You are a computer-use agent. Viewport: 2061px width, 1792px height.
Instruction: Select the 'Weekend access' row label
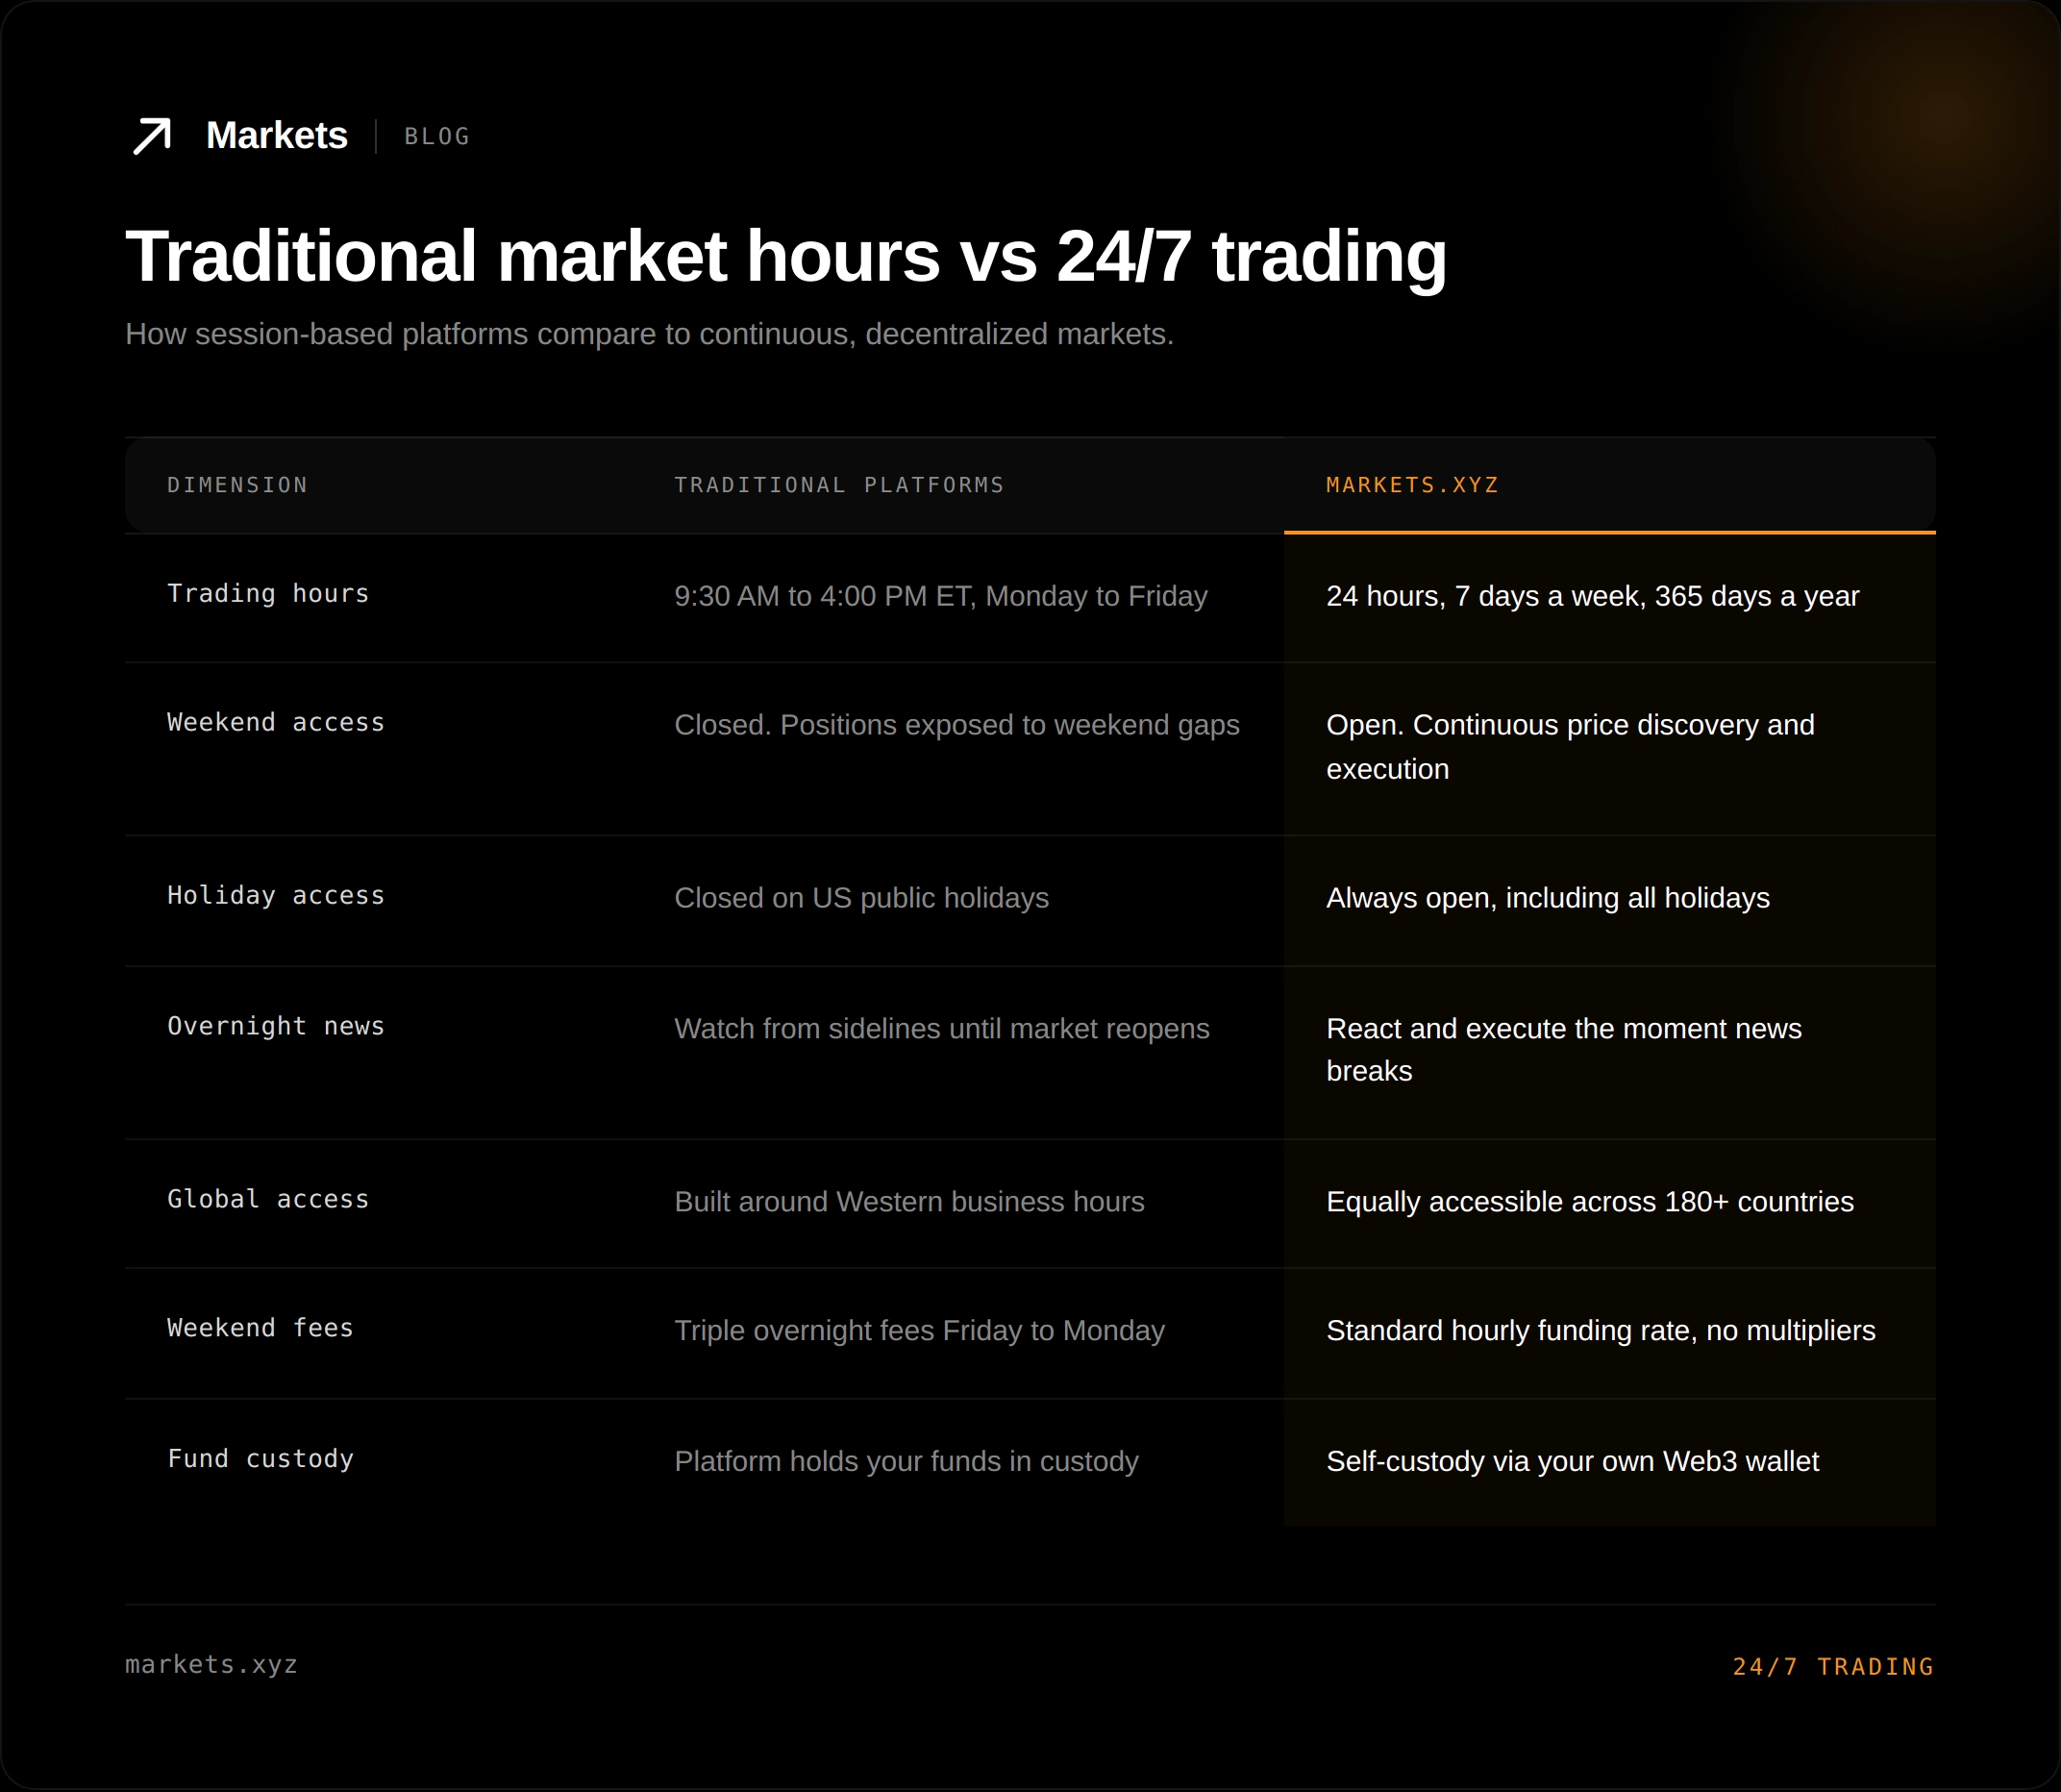(276, 722)
